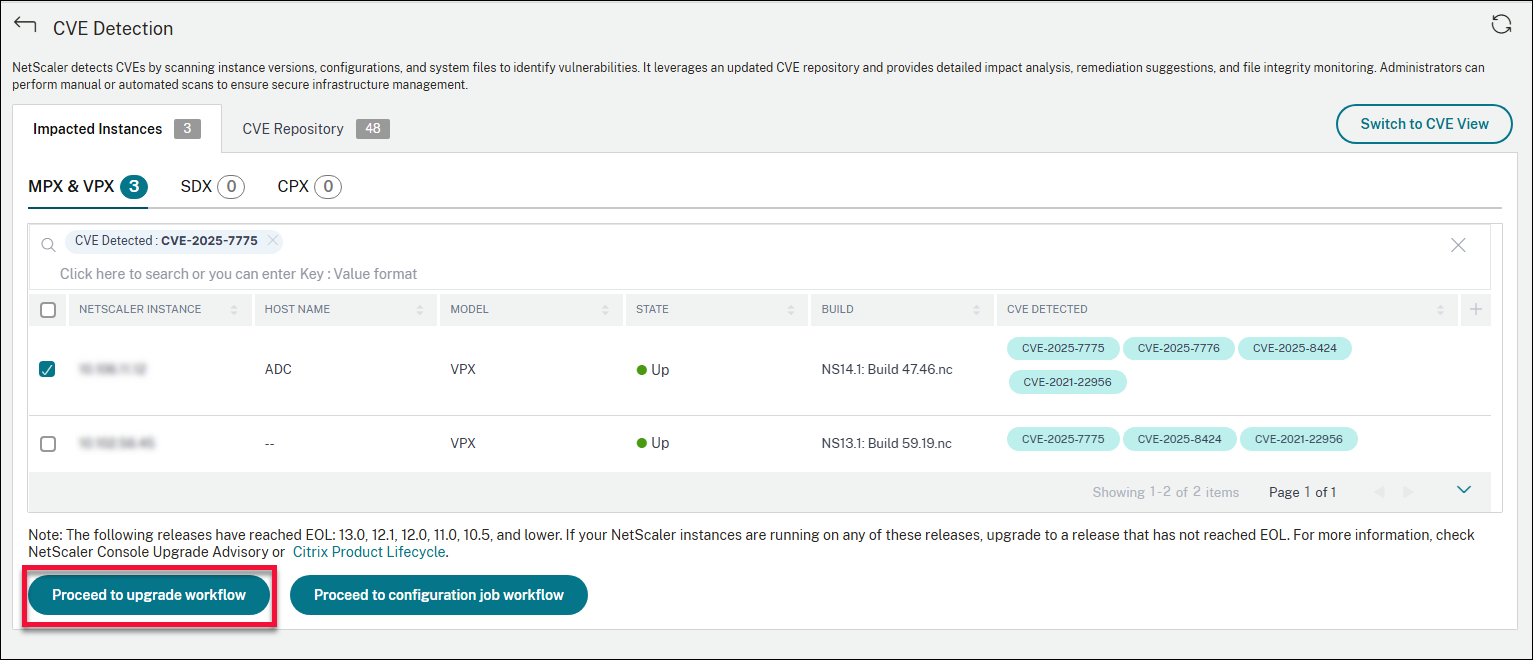The image size is (1533, 660).
Task: Click CVE-2025-7775 tag in ADC row
Action: click(1063, 349)
